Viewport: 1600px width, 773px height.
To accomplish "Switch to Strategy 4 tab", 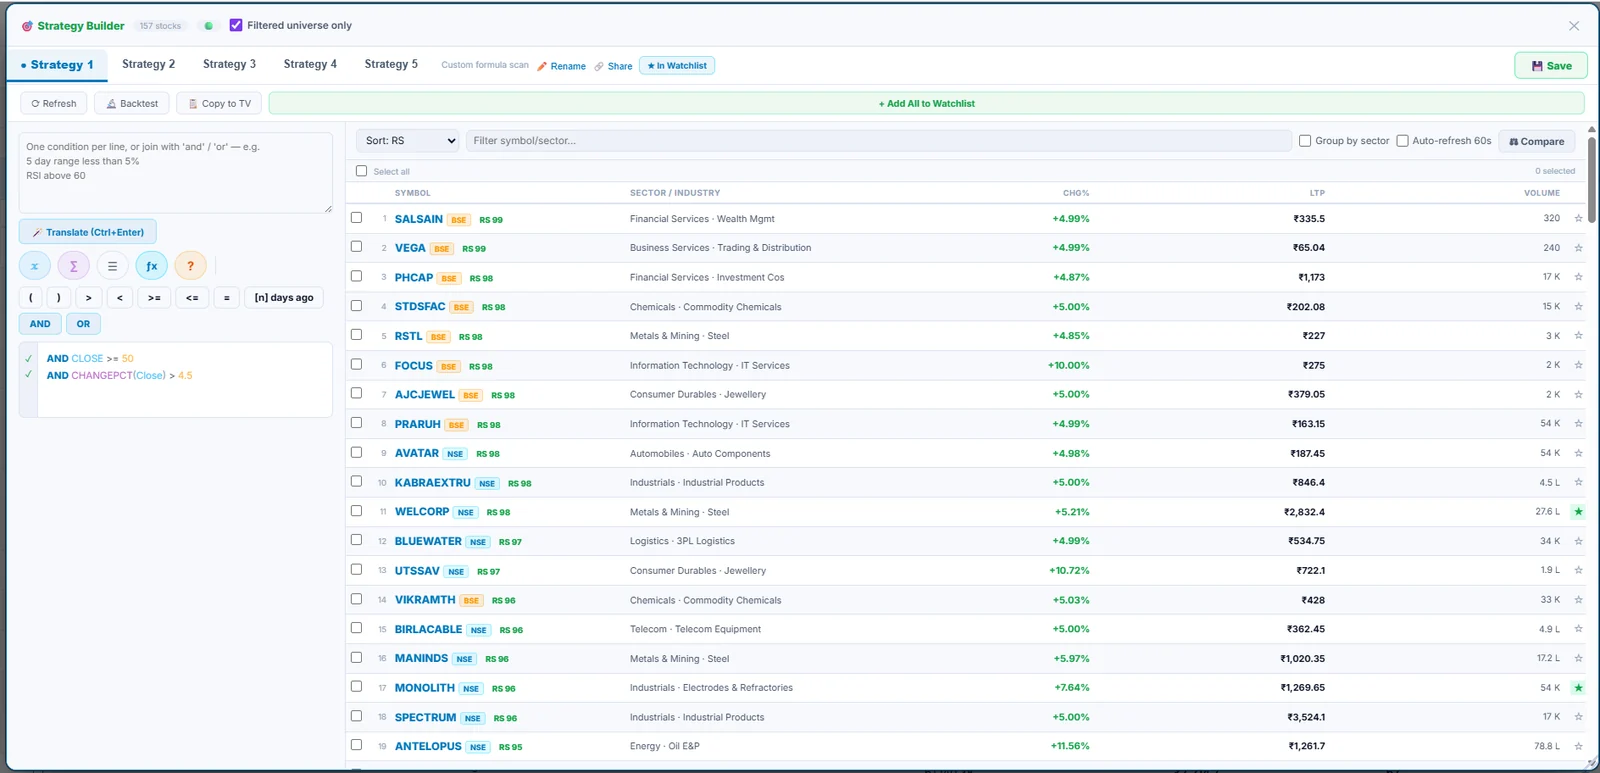I will tap(310, 64).
